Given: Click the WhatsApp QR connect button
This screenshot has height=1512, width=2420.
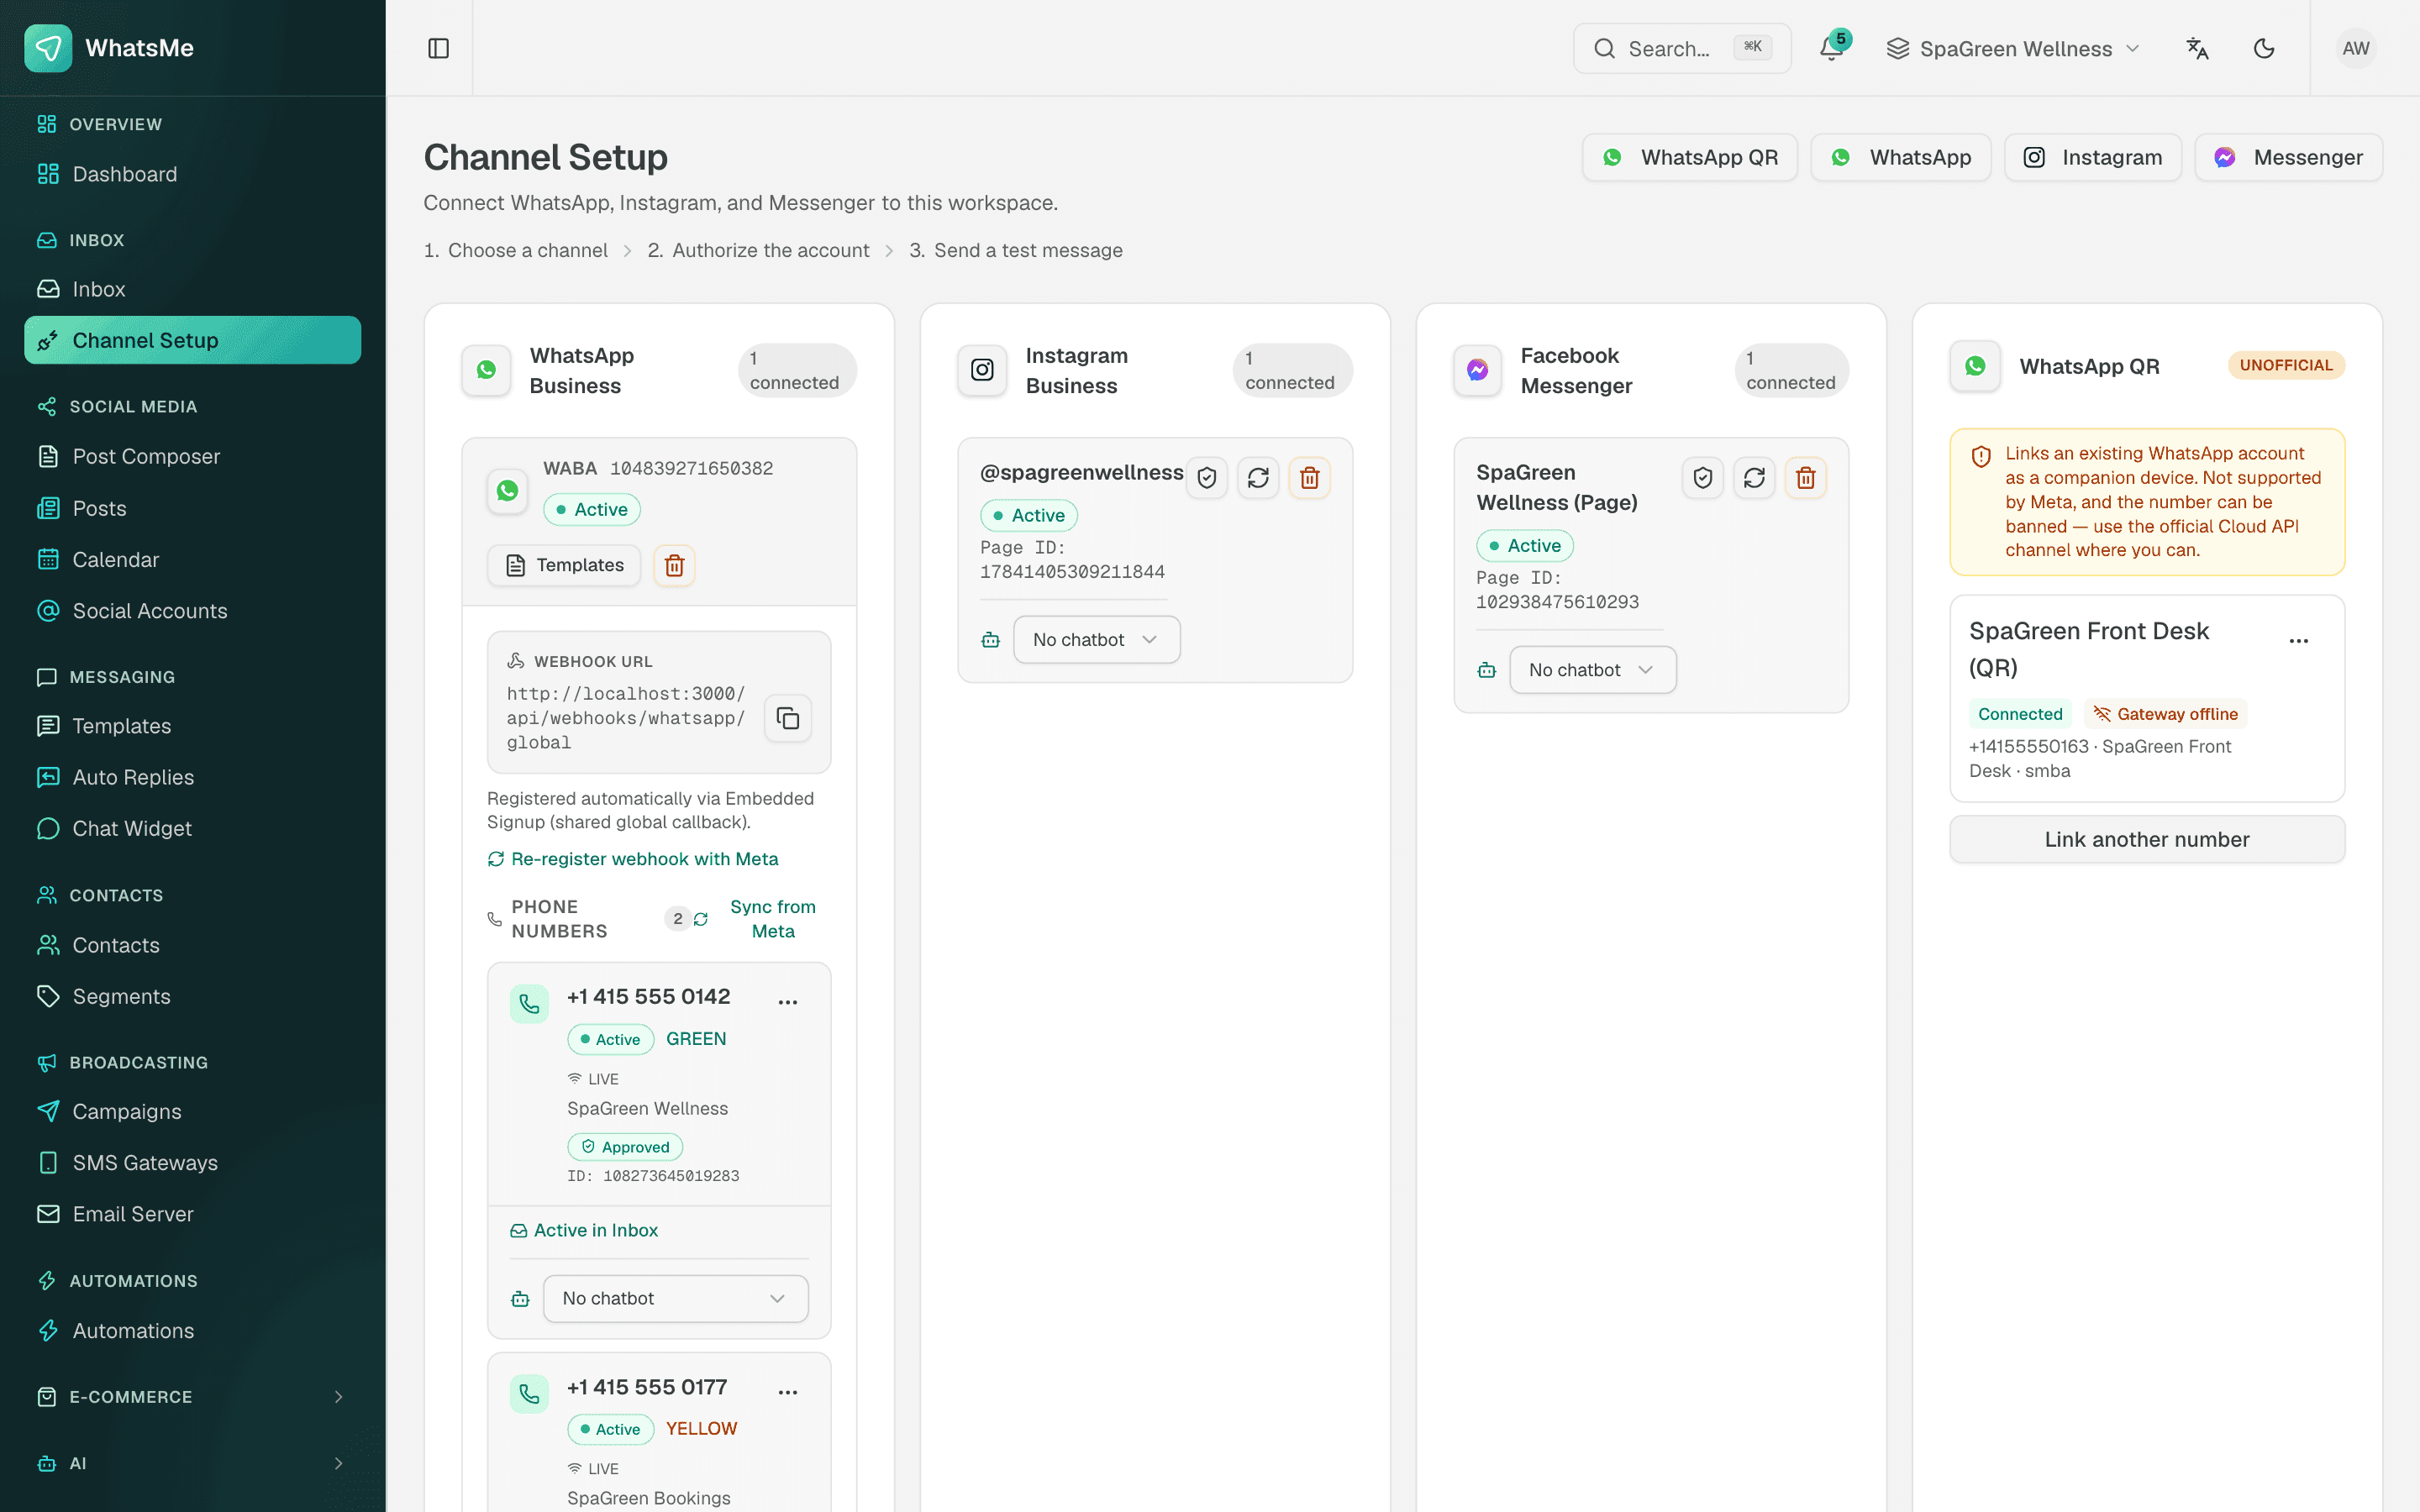Looking at the screenshot, I should point(1689,157).
